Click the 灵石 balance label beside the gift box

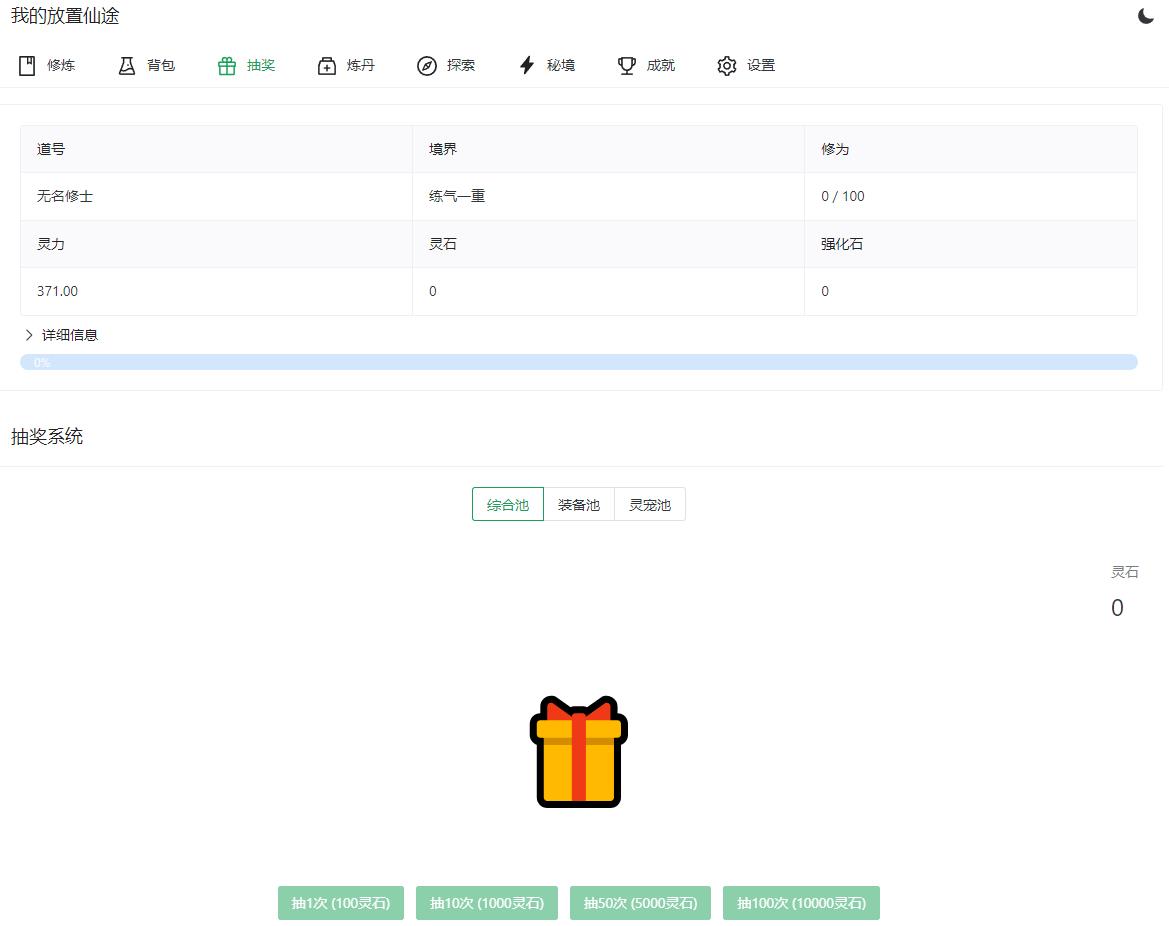pos(1124,572)
